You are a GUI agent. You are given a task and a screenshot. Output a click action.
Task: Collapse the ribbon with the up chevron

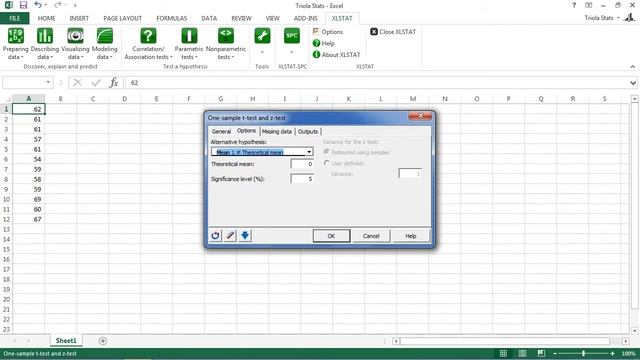pyautogui.click(x=633, y=67)
